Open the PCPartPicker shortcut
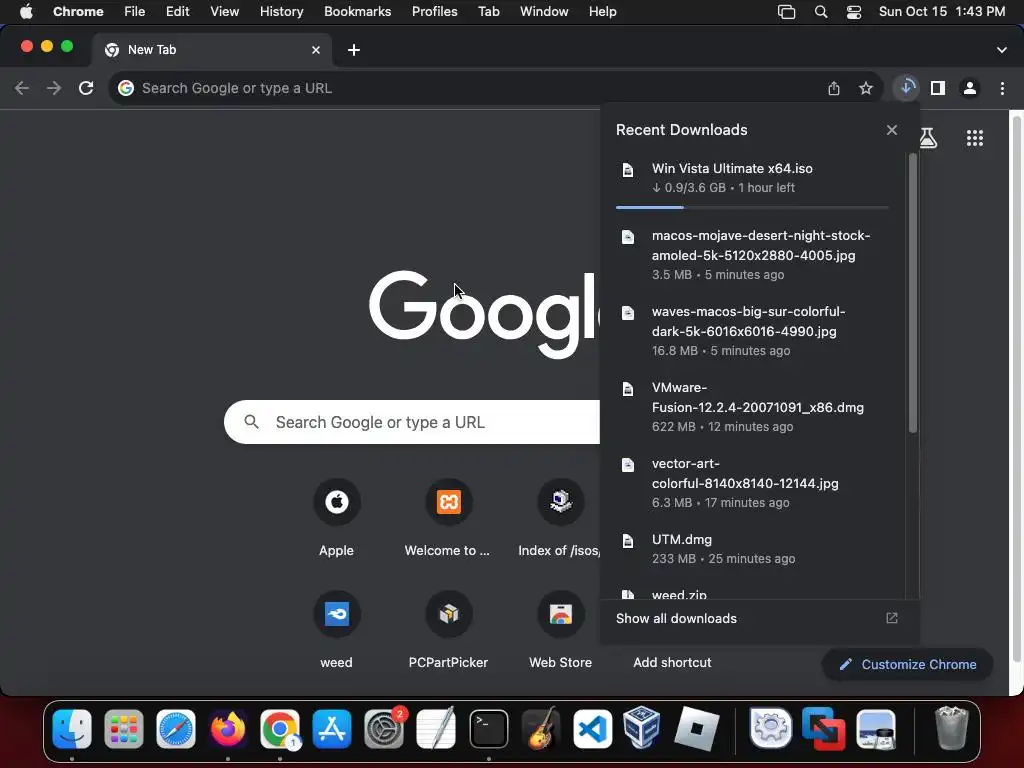The image size is (1024, 768). pyautogui.click(x=448, y=630)
